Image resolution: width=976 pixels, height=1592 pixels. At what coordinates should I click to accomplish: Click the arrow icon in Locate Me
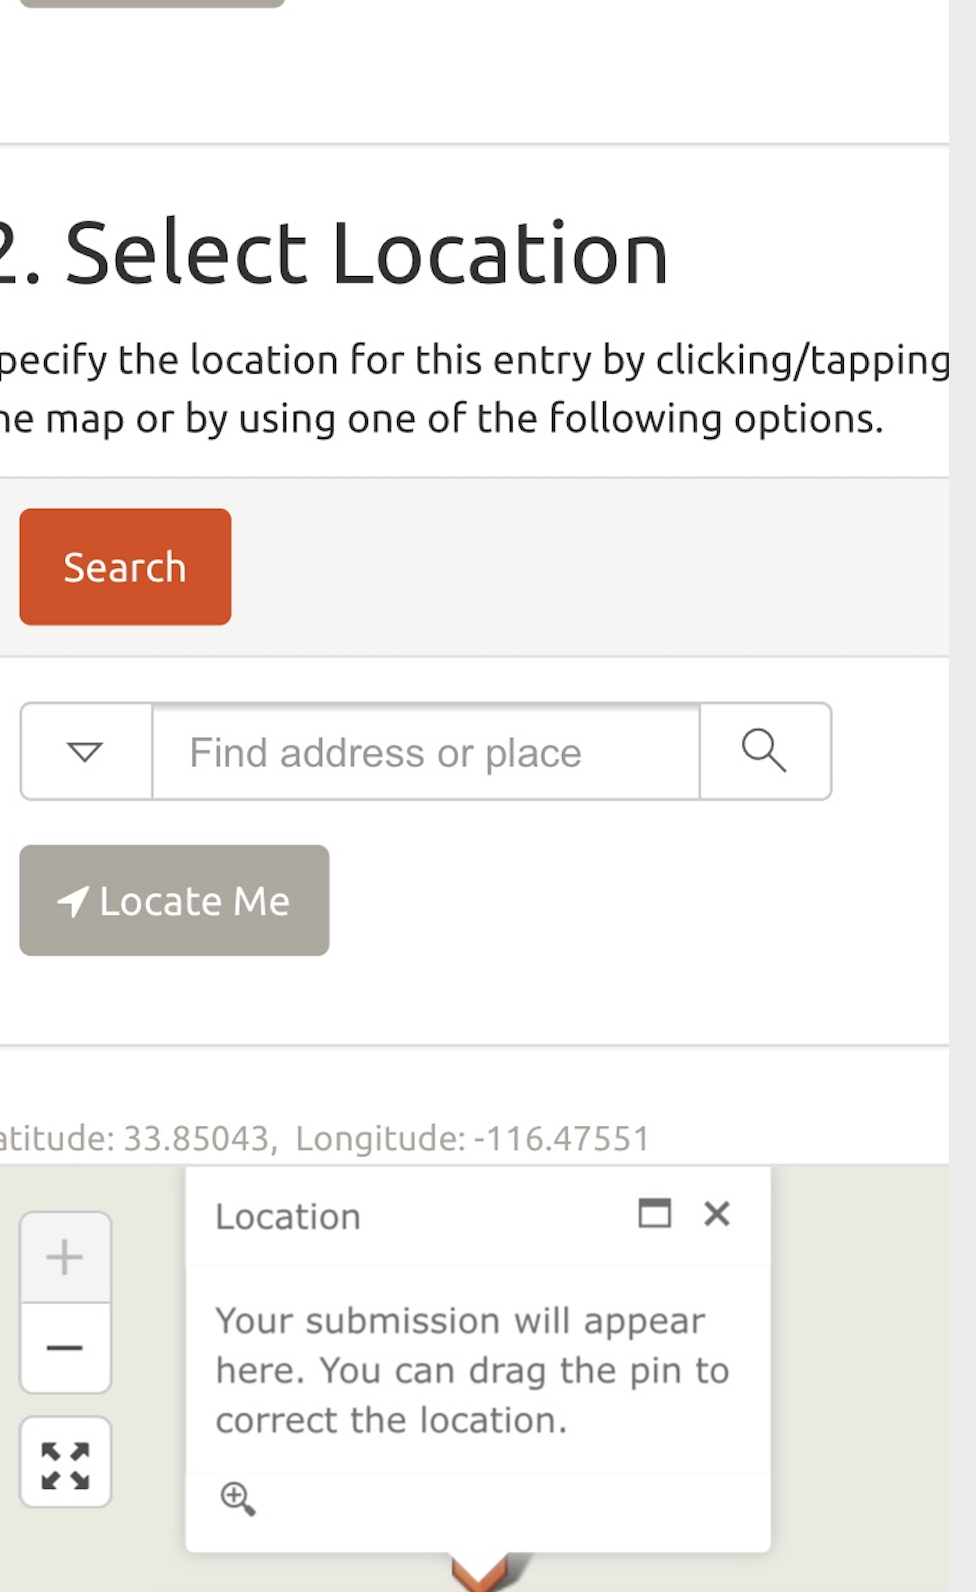73,901
